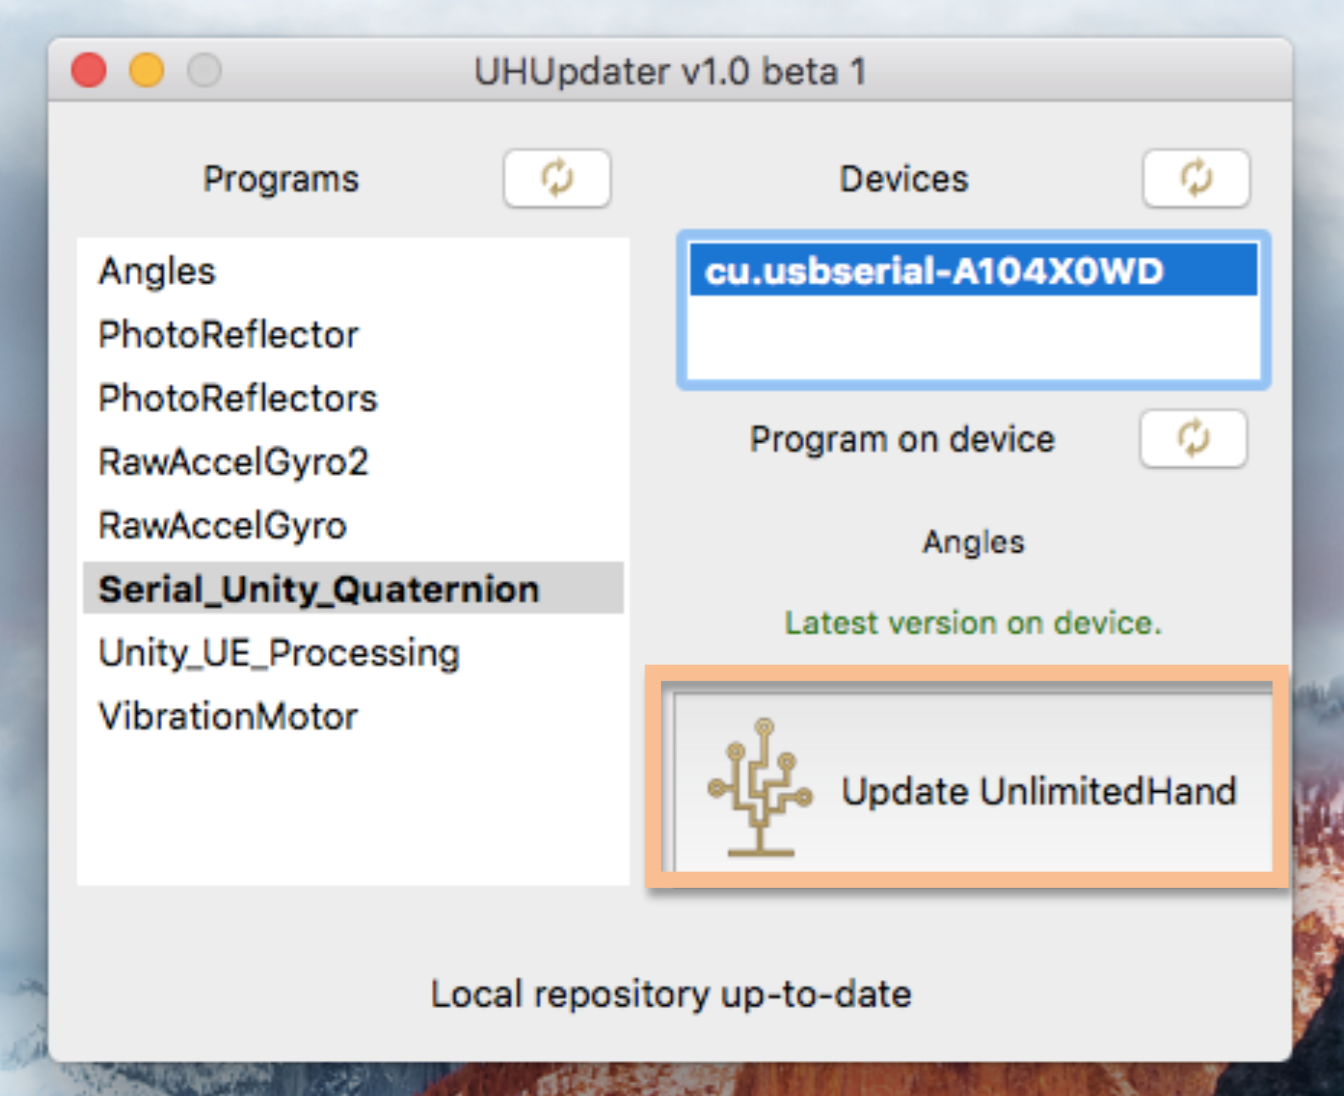Select the Unity_UE_Processing program
Viewport: 1344px width, 1096px height.
click(x=353, y=653)
